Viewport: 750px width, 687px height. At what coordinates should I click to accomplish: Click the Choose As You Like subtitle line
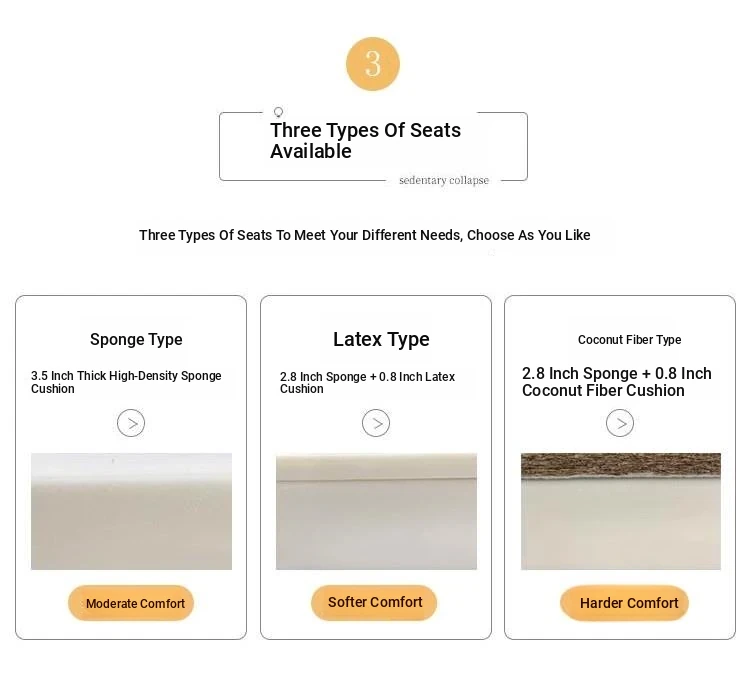(x=364, y=235)
